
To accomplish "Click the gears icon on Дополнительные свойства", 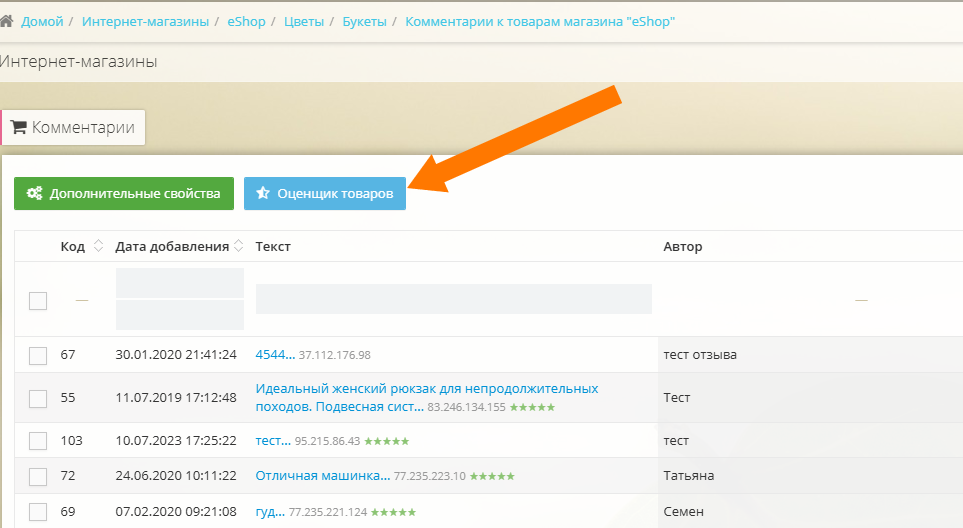I will point(34,194).
